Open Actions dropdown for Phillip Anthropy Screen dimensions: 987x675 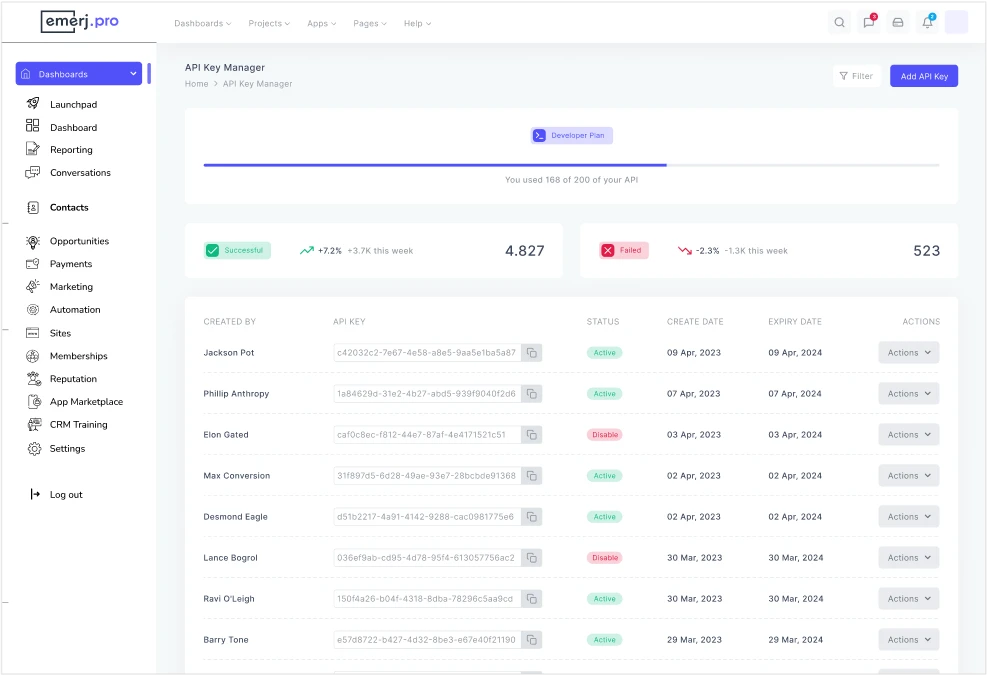pos(908,394)
